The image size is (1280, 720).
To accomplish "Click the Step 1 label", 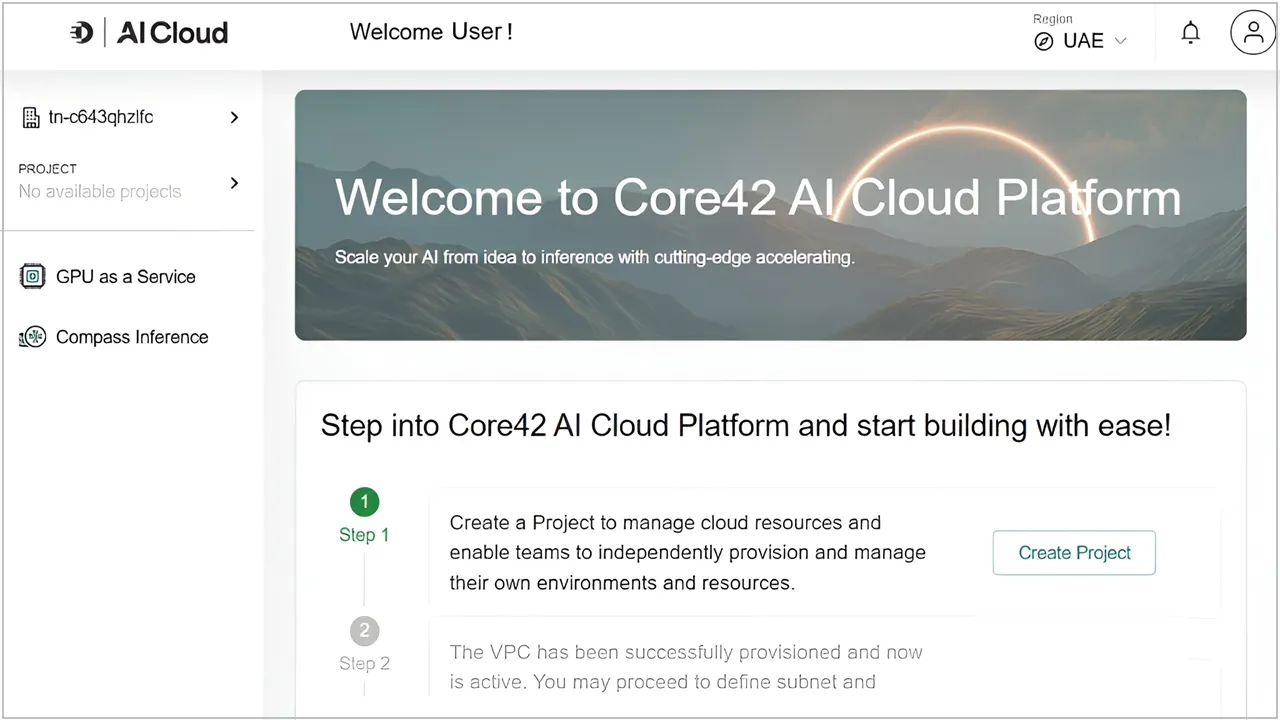I will [x=364, y=535].
